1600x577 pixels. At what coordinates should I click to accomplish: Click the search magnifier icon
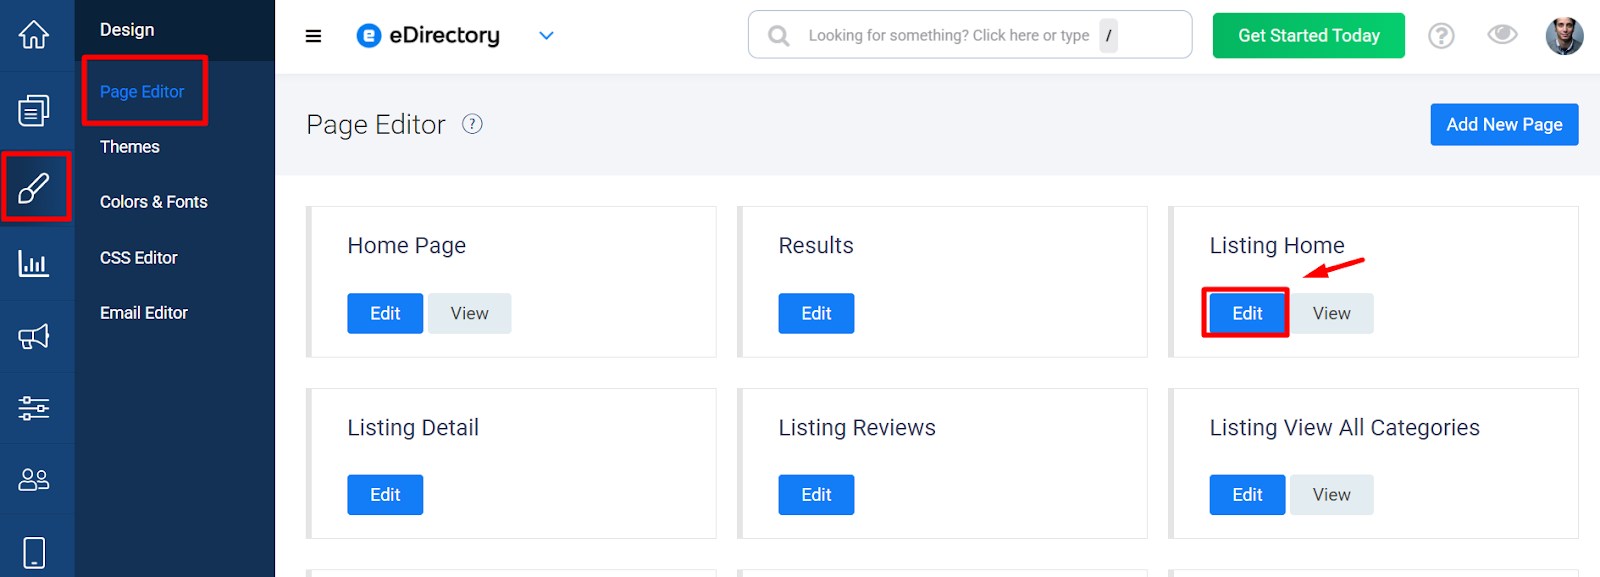[x=778, y=36]
